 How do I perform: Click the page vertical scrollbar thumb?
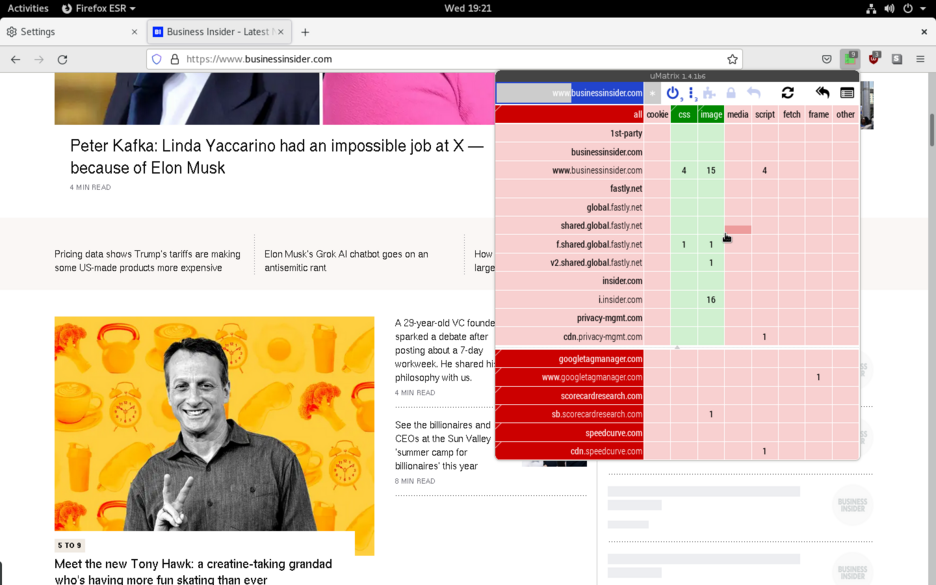pyautogui.click(x=931, y=129)
